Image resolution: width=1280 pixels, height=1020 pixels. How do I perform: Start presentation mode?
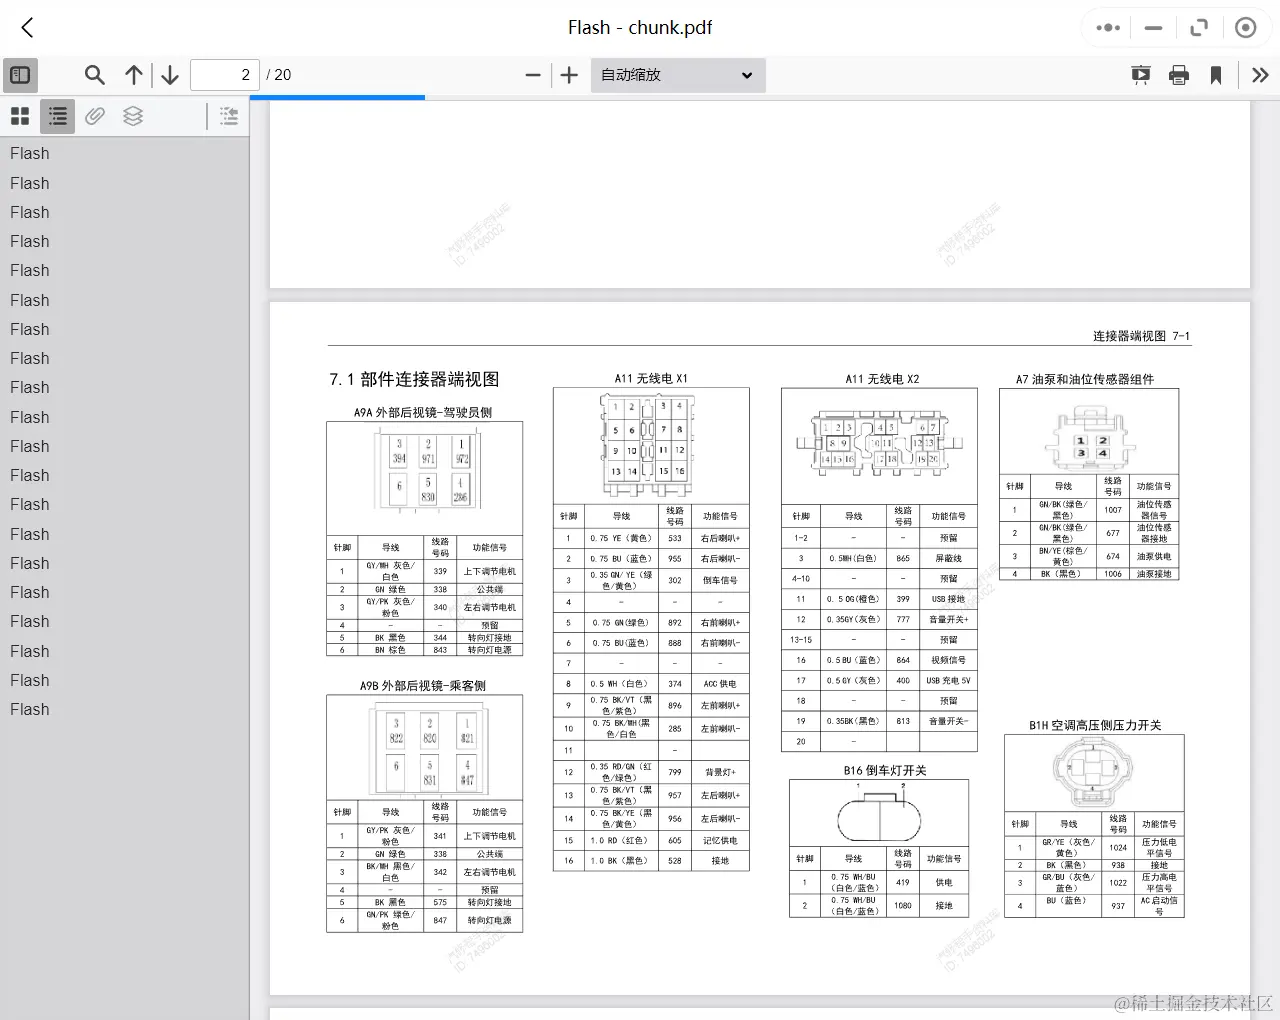[x=1140, y=75]
